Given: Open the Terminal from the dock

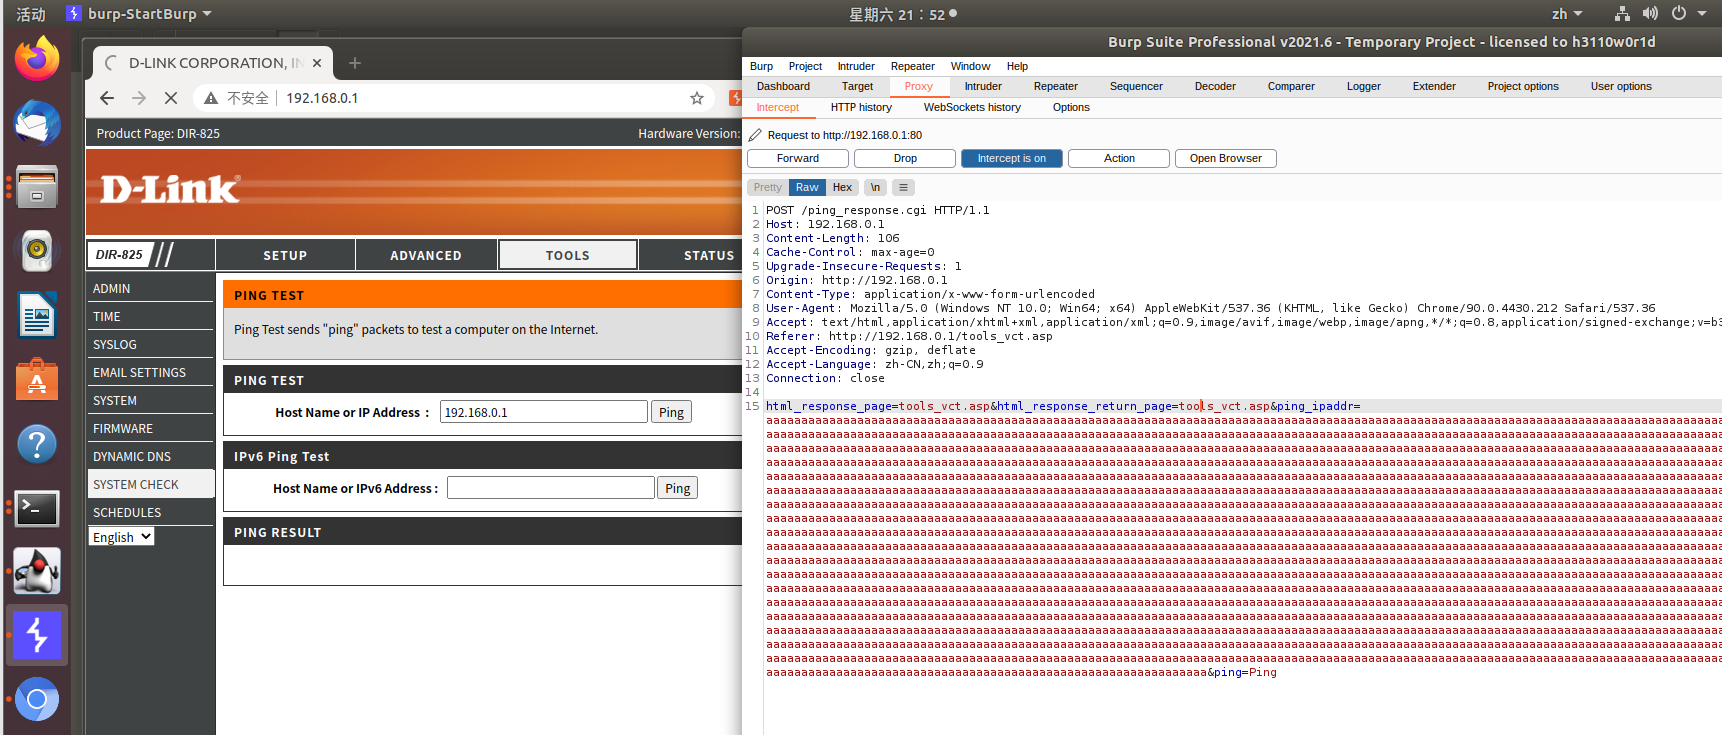Looking at the screenshot, I should [x=37, y=508].
